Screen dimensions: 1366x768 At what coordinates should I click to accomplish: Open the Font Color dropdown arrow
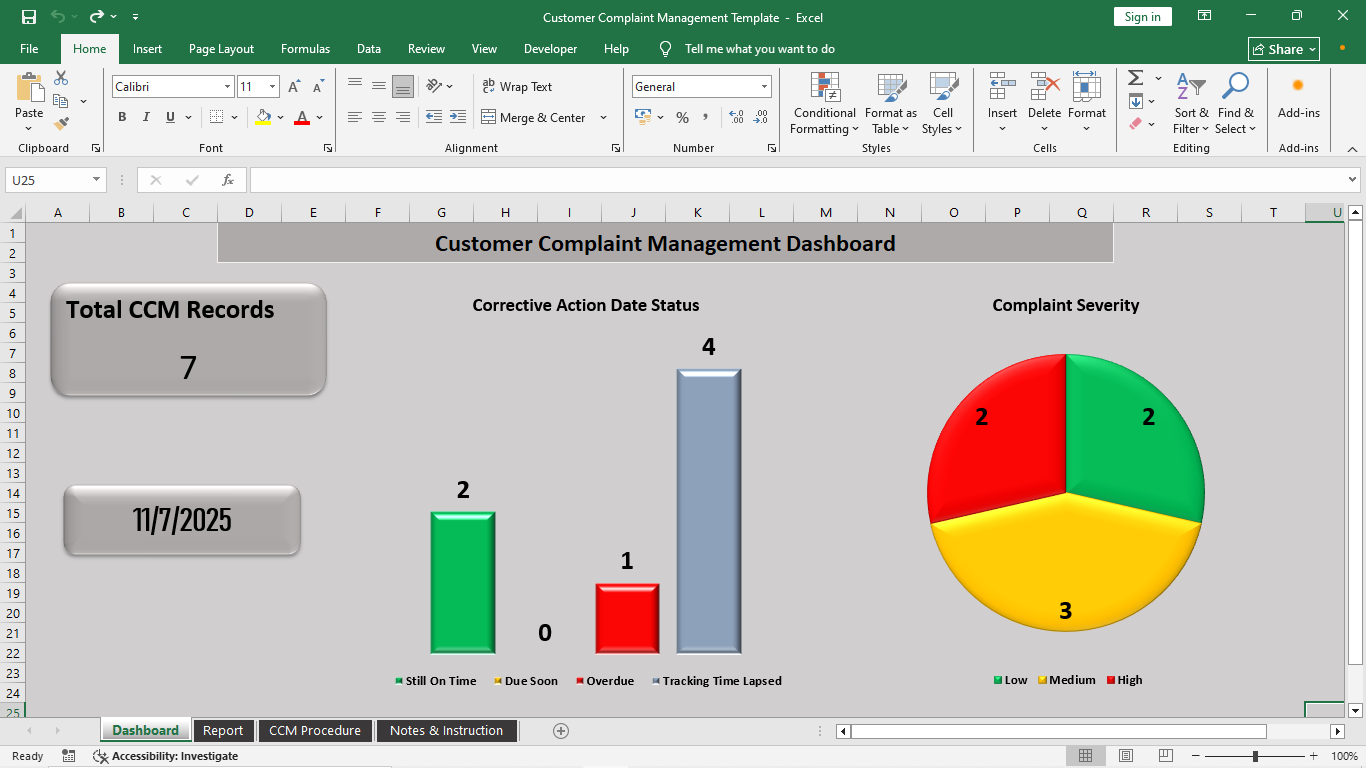(320, 117)
